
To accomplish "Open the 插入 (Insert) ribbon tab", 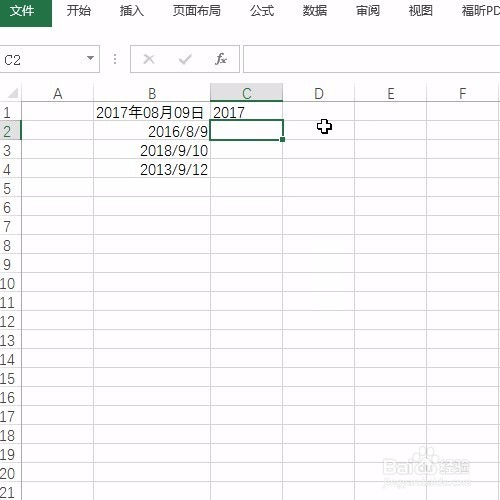I will pyautogui.click(x=132, y=11).
